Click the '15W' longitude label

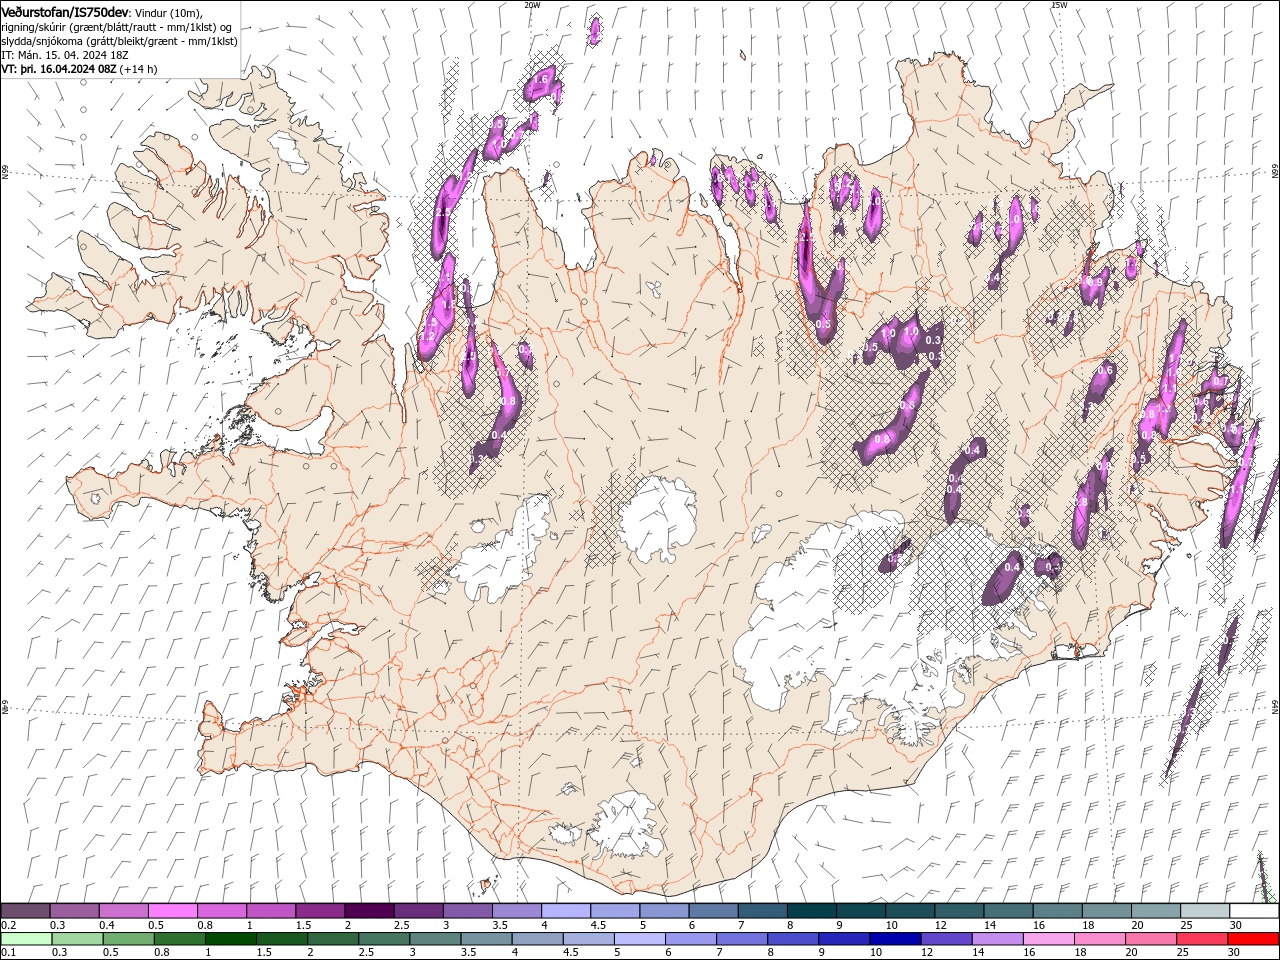pos(1059,5)
